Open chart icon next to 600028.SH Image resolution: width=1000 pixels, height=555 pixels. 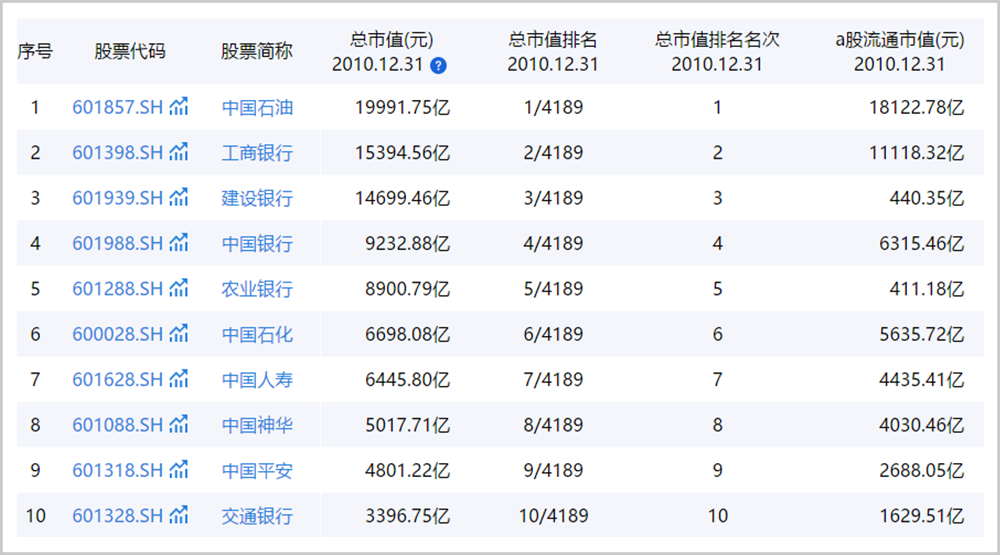[x=179, y=333]
